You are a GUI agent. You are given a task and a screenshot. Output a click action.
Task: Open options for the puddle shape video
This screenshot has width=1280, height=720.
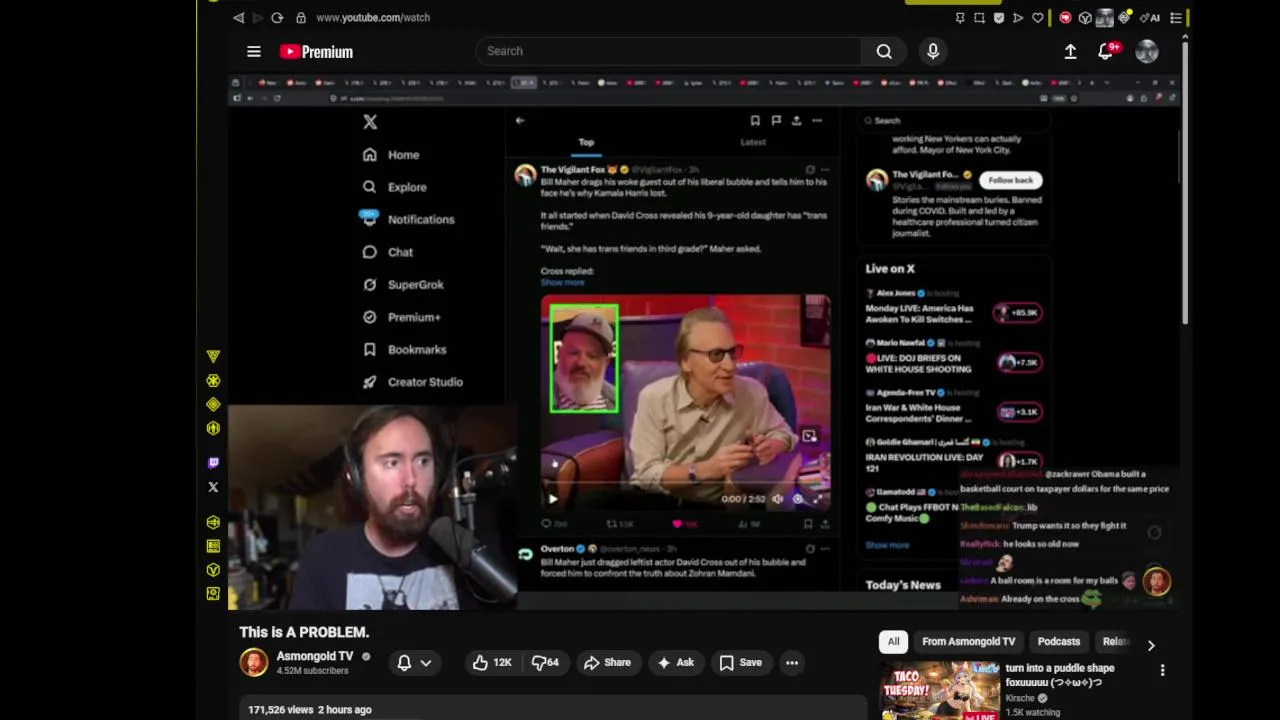click(1162, 670)
